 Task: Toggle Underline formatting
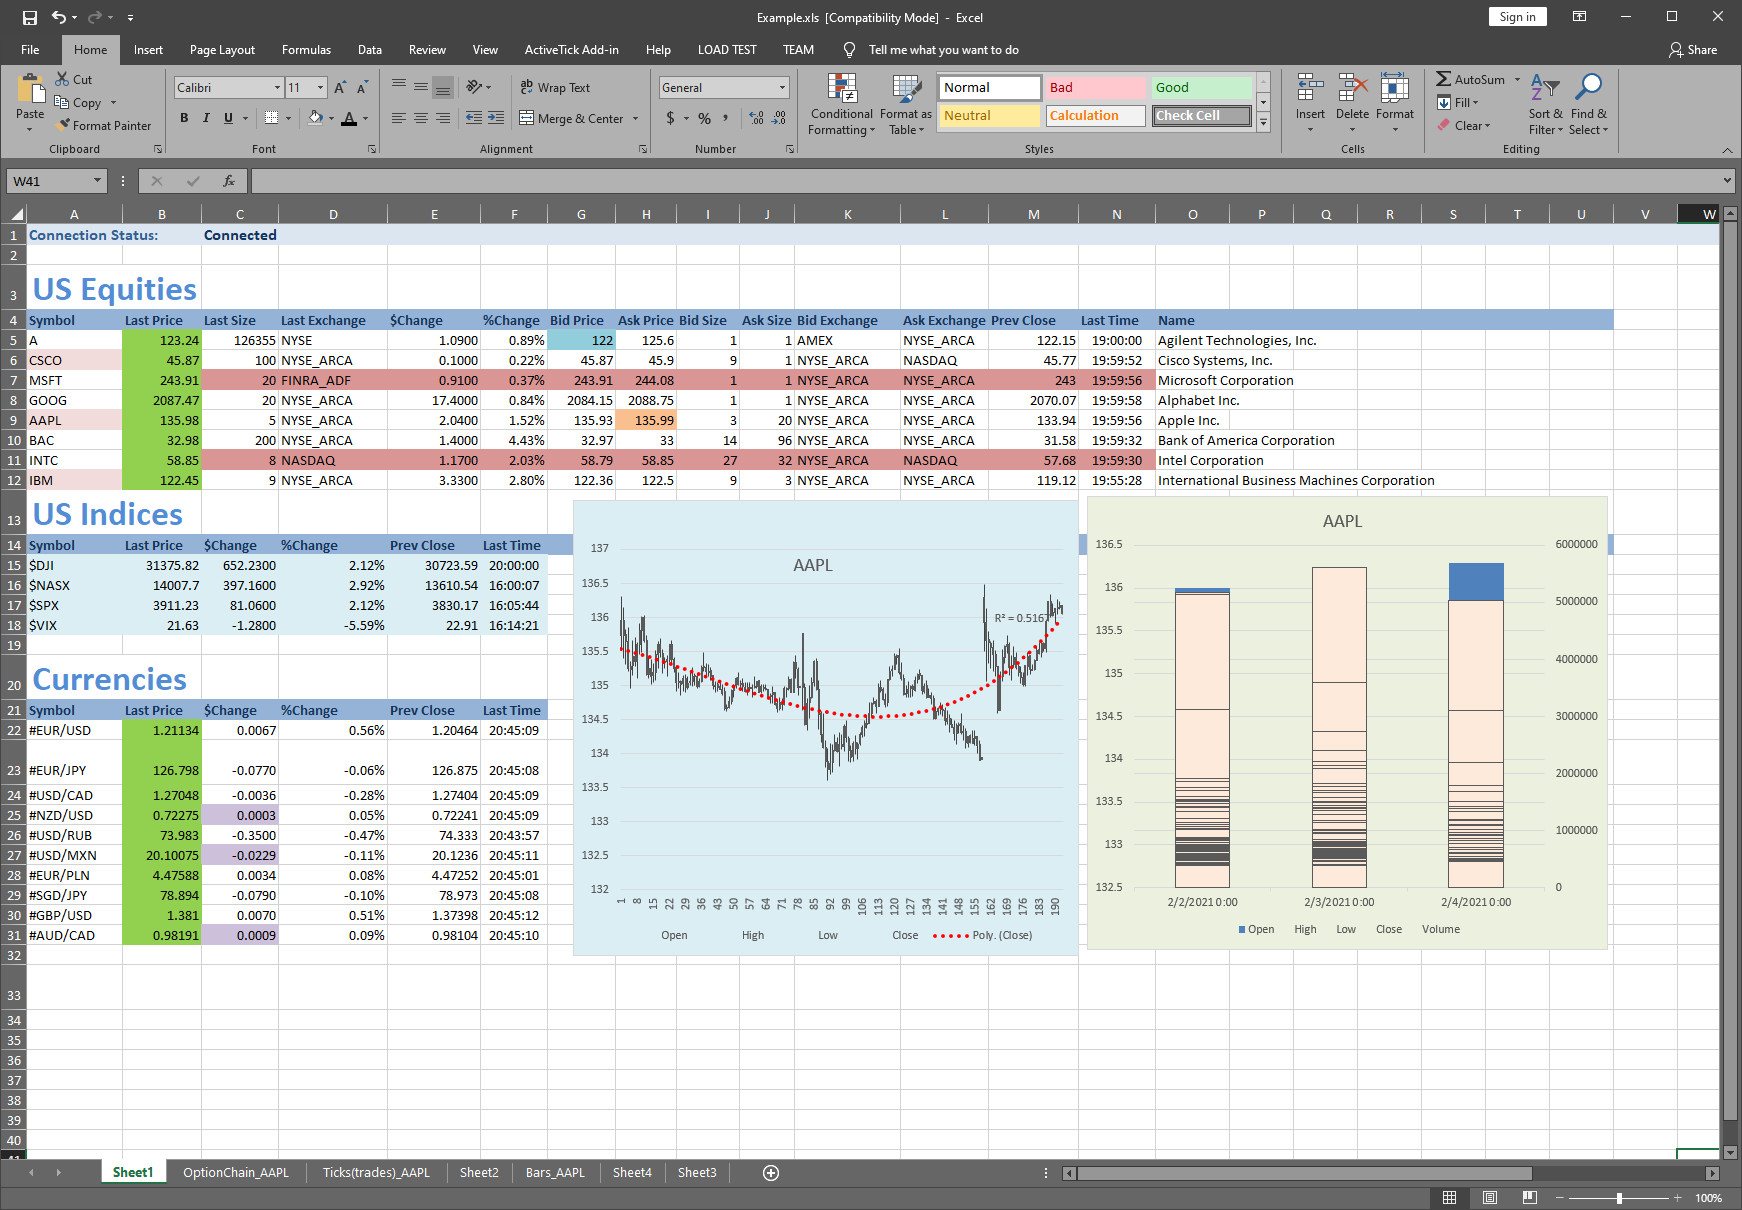pyautogui.click(x=228, y=118)
